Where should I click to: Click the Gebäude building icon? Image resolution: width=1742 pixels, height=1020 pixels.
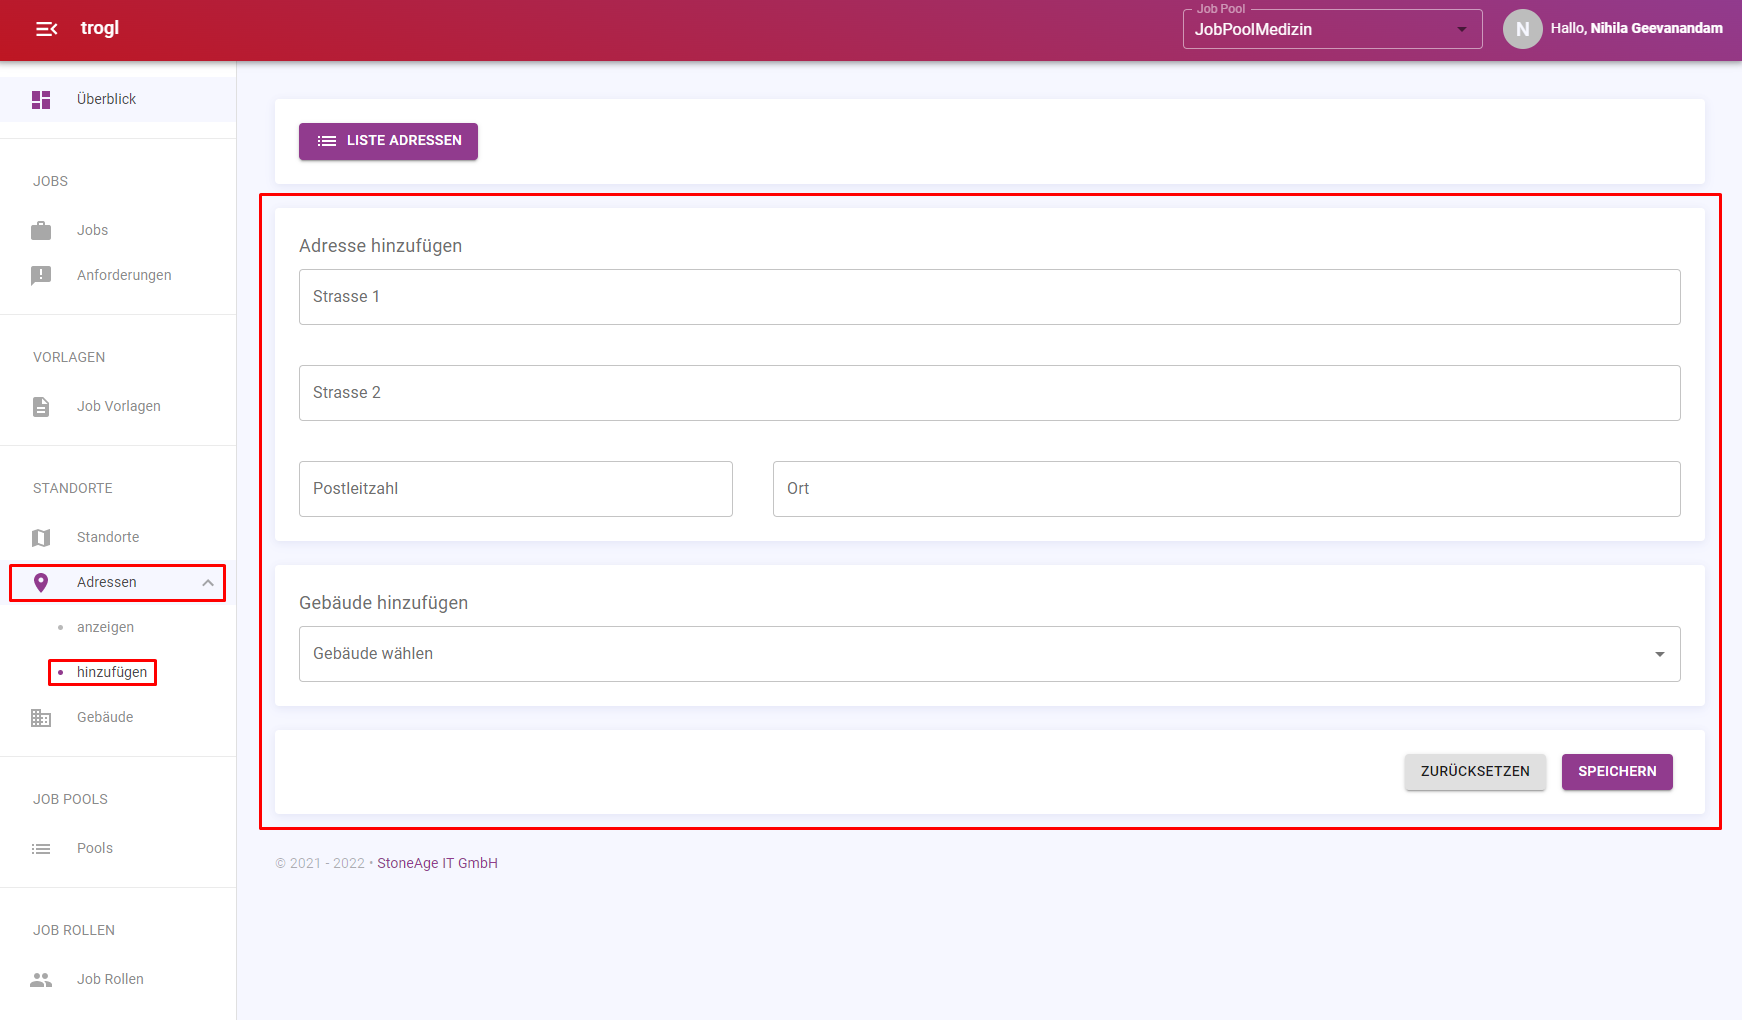click(x=41, y=718)
